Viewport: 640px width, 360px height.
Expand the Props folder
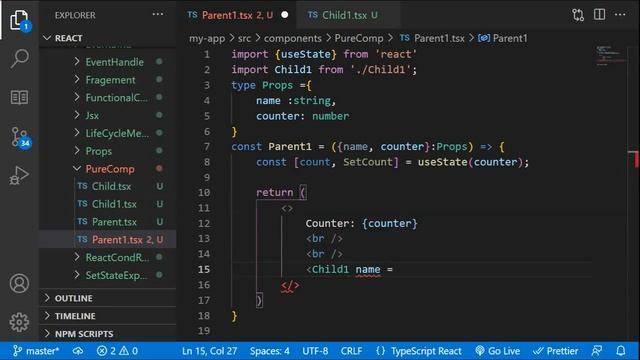[x=99, y=151]
